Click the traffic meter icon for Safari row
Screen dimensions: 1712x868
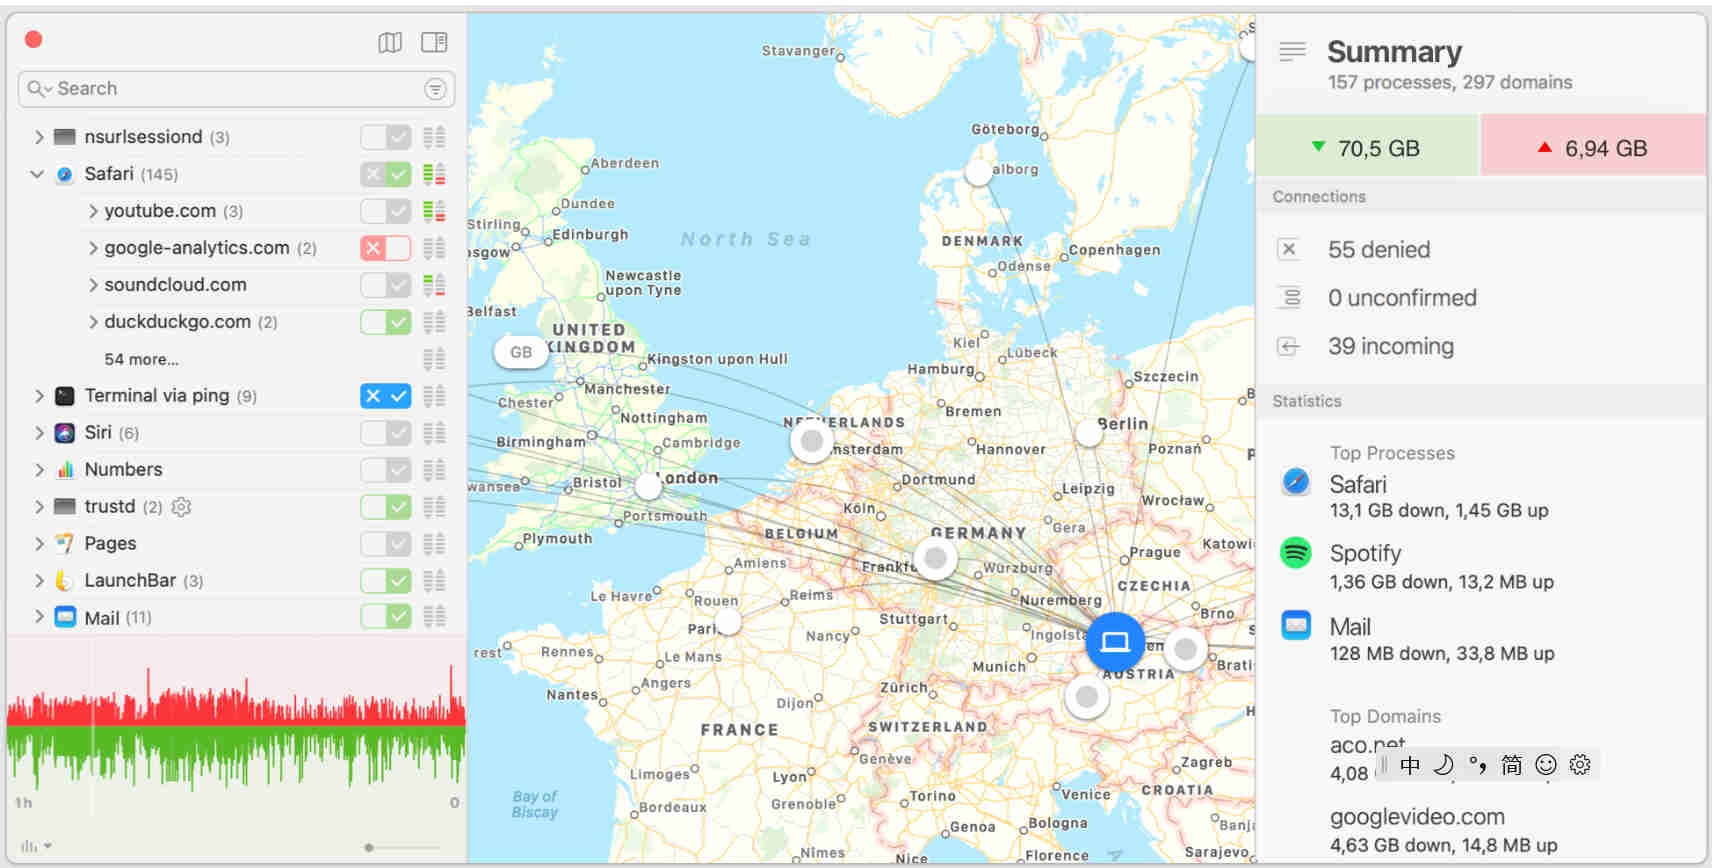click(434, 174)
